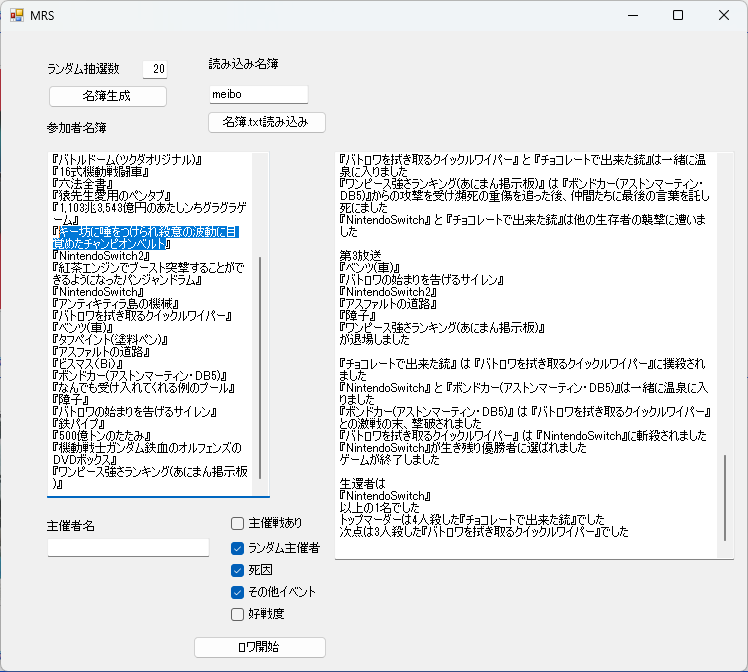
Task: Click the 名簿生成 button
Action: click(x=106, y=96)
